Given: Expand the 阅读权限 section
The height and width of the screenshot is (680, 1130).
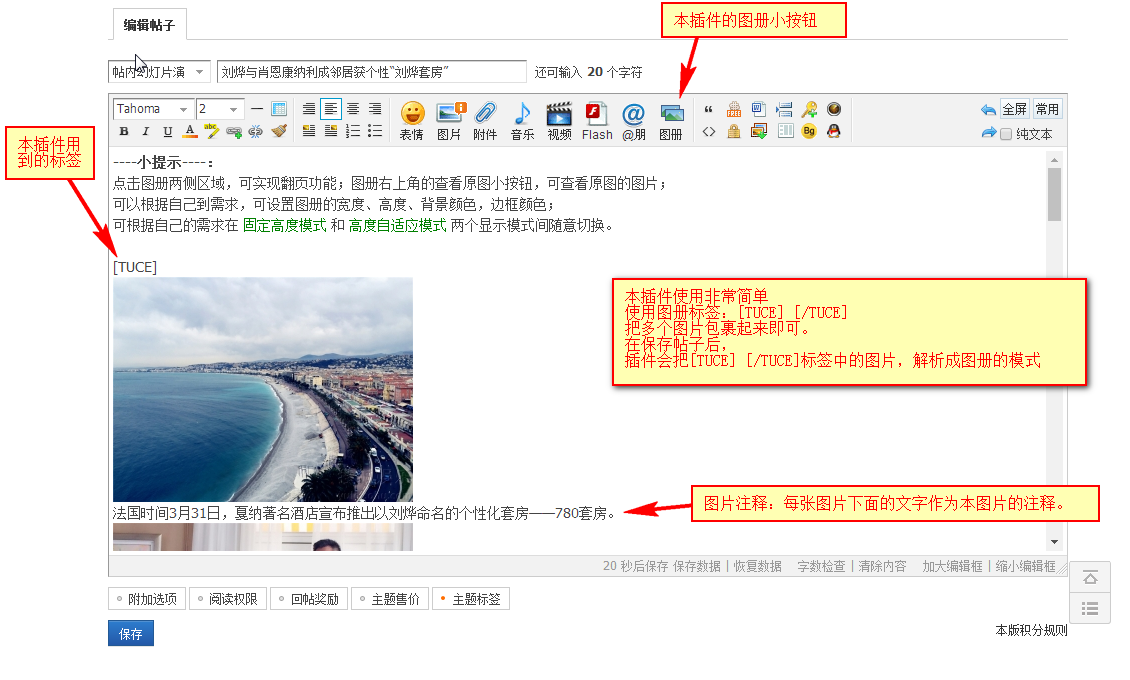Looking at the screenshot, I should coord(228,599).
